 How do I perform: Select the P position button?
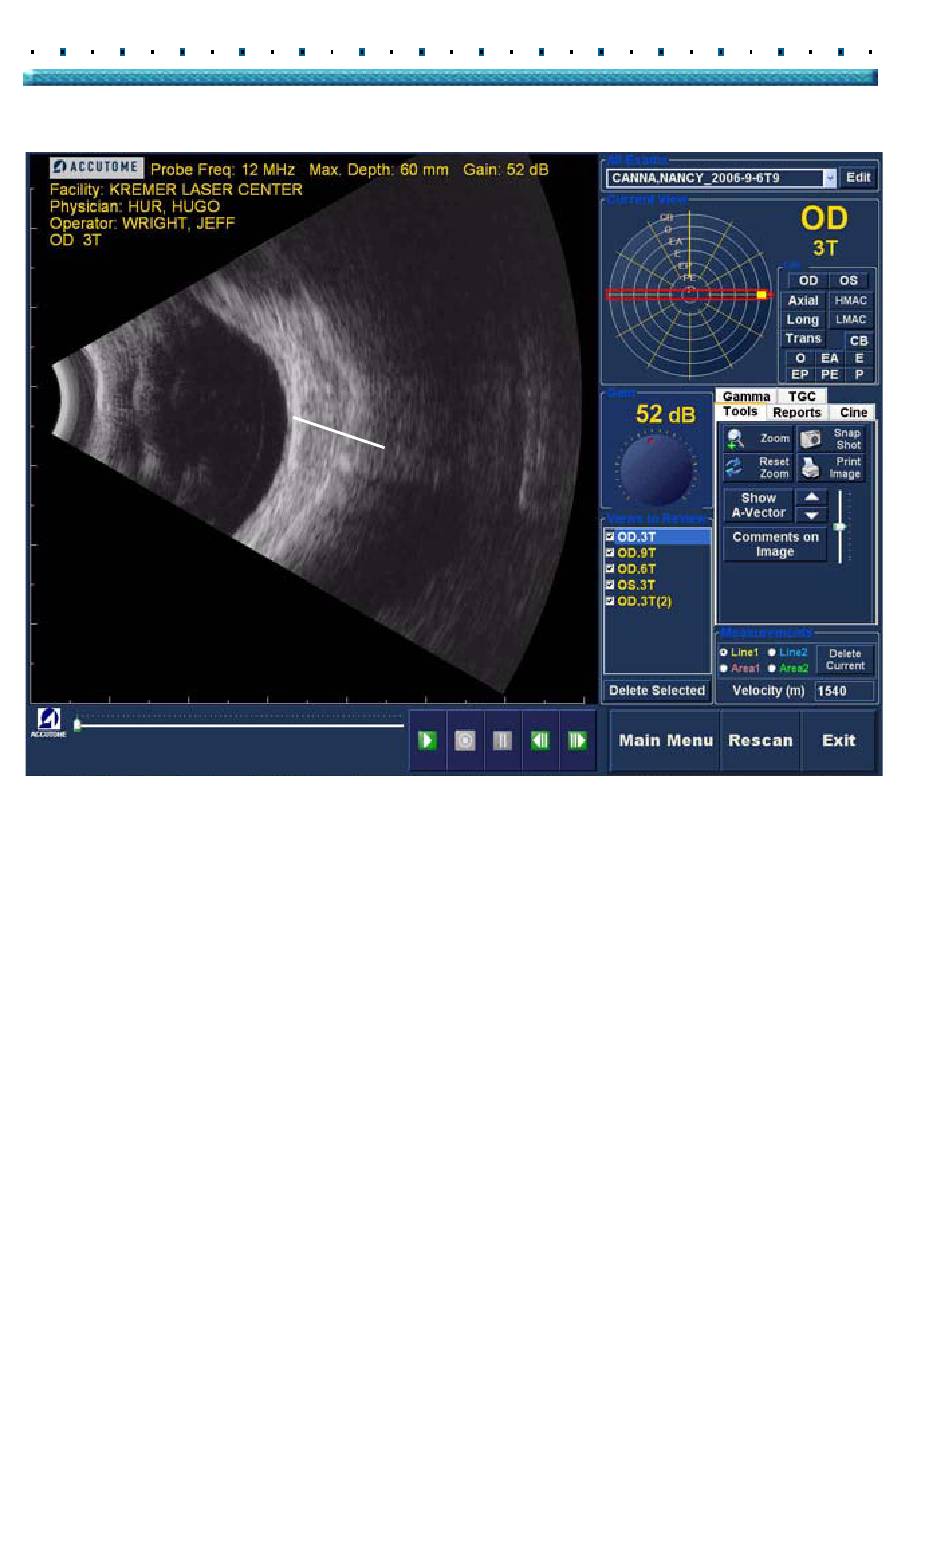tap(859, 374)
